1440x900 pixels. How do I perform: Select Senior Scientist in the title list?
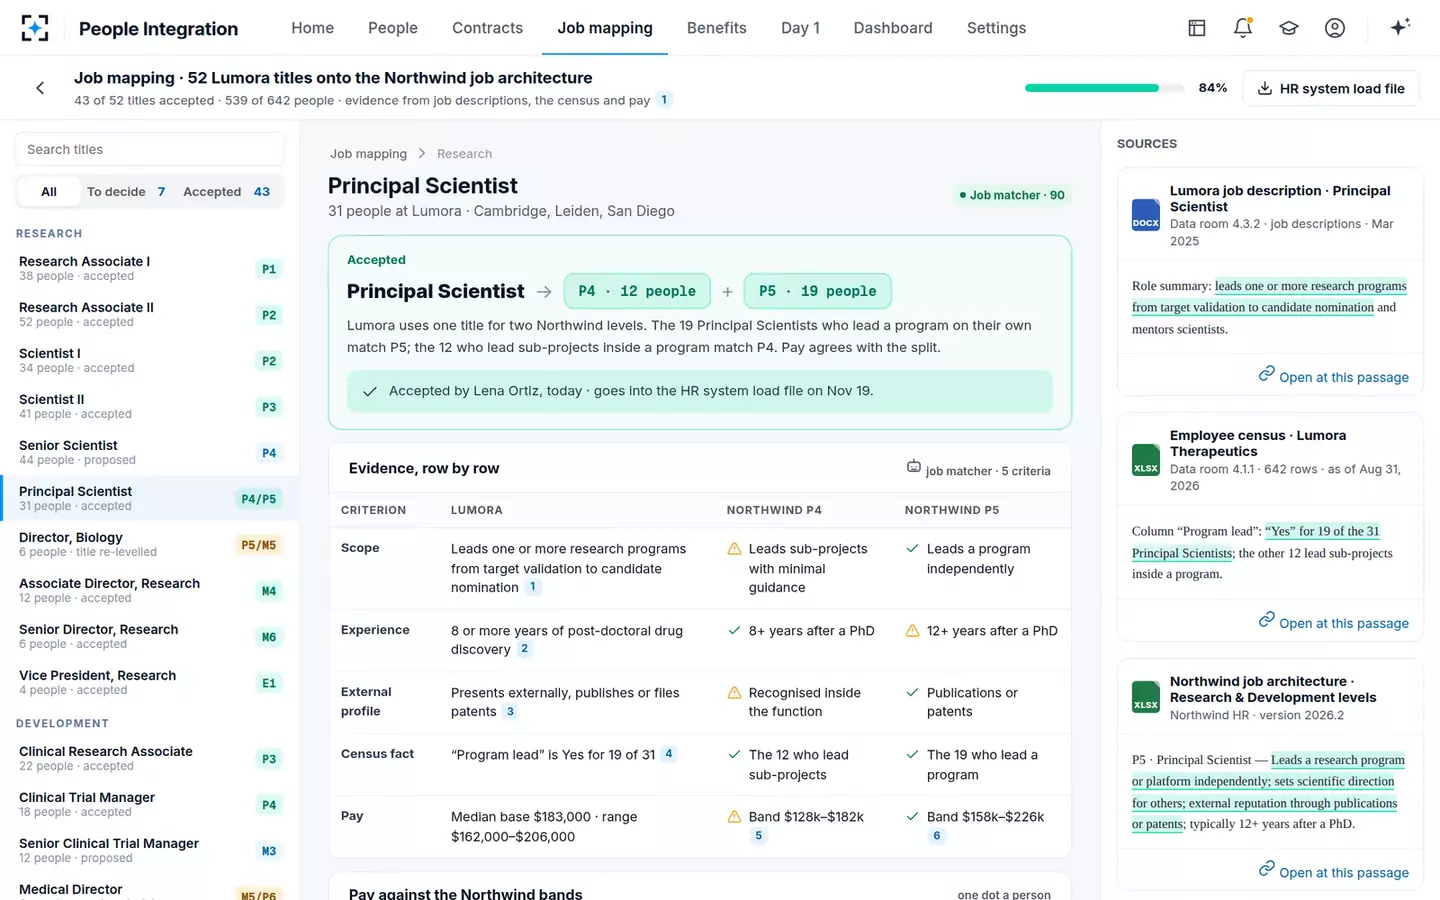pyautogui.click(x=149, y=452)
